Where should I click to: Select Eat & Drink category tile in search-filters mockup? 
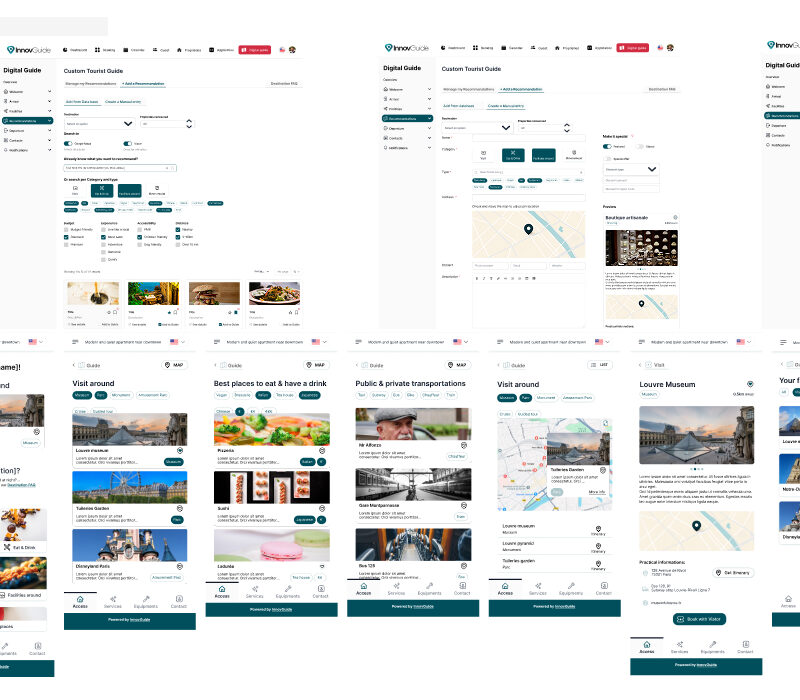(102, 190)
